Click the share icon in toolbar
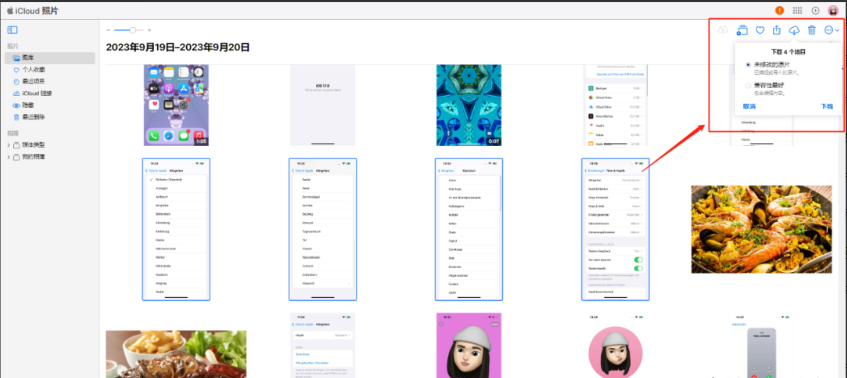 (777, 30)
